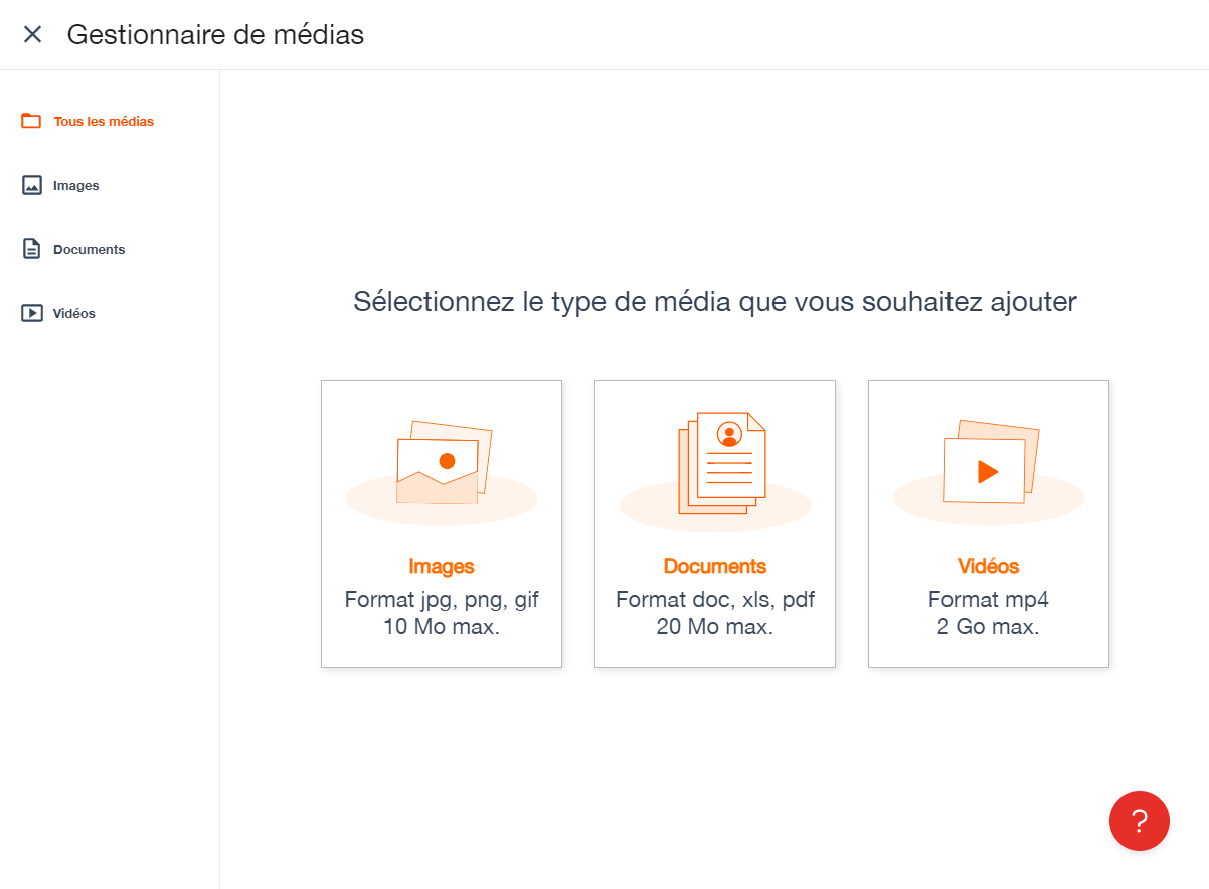Click the Format mp4 2 Go max text
This screenshot has width=1209, height=889.
(x=988, y=612)
